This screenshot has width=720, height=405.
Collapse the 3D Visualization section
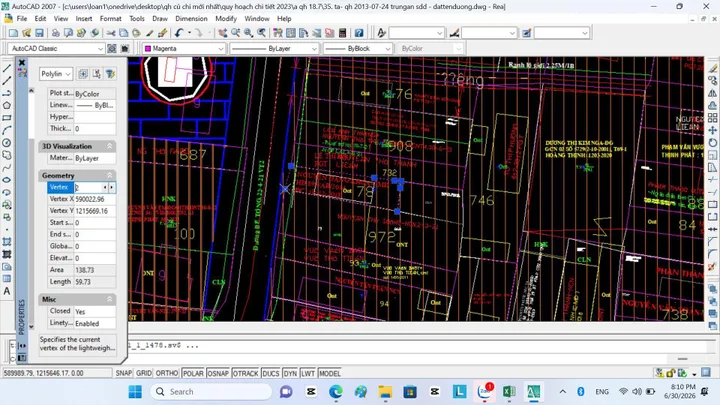tap(110, 146)
